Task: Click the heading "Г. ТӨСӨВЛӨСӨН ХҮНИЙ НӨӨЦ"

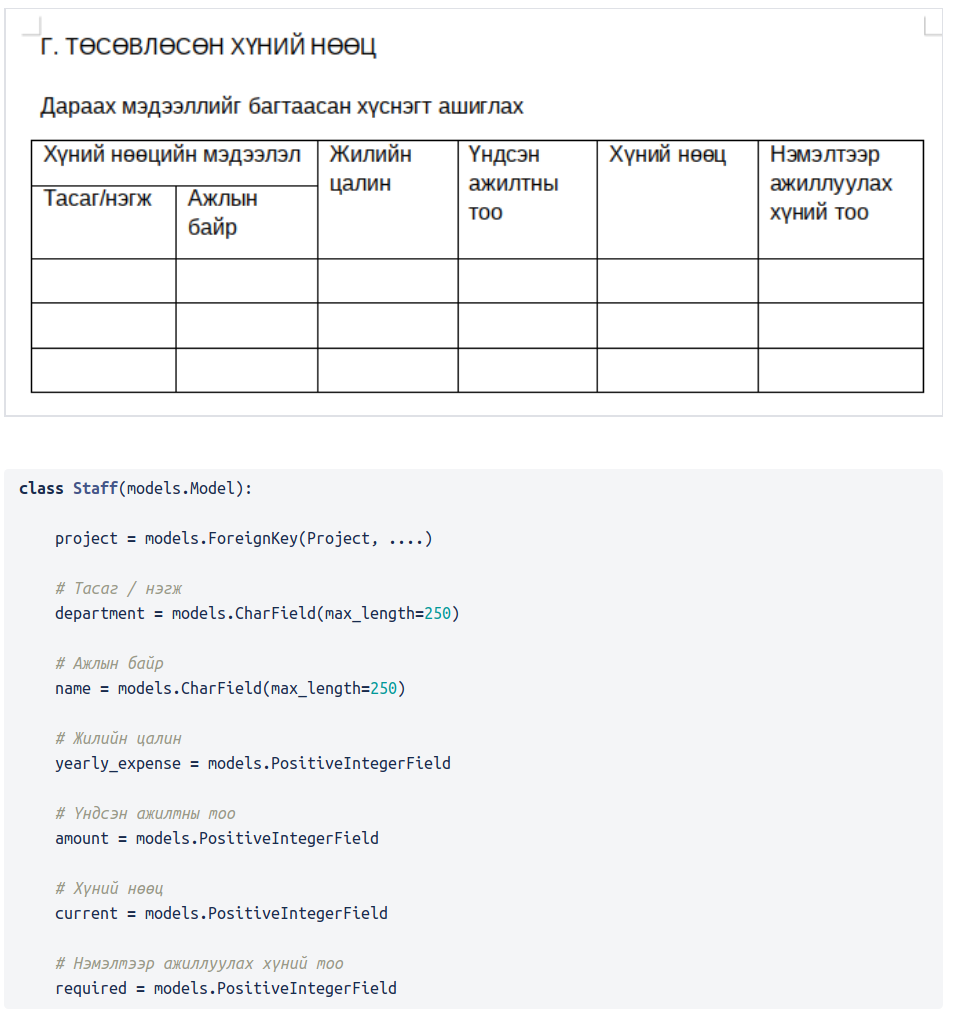Action: pyautogui.click(x=208, y=47)
